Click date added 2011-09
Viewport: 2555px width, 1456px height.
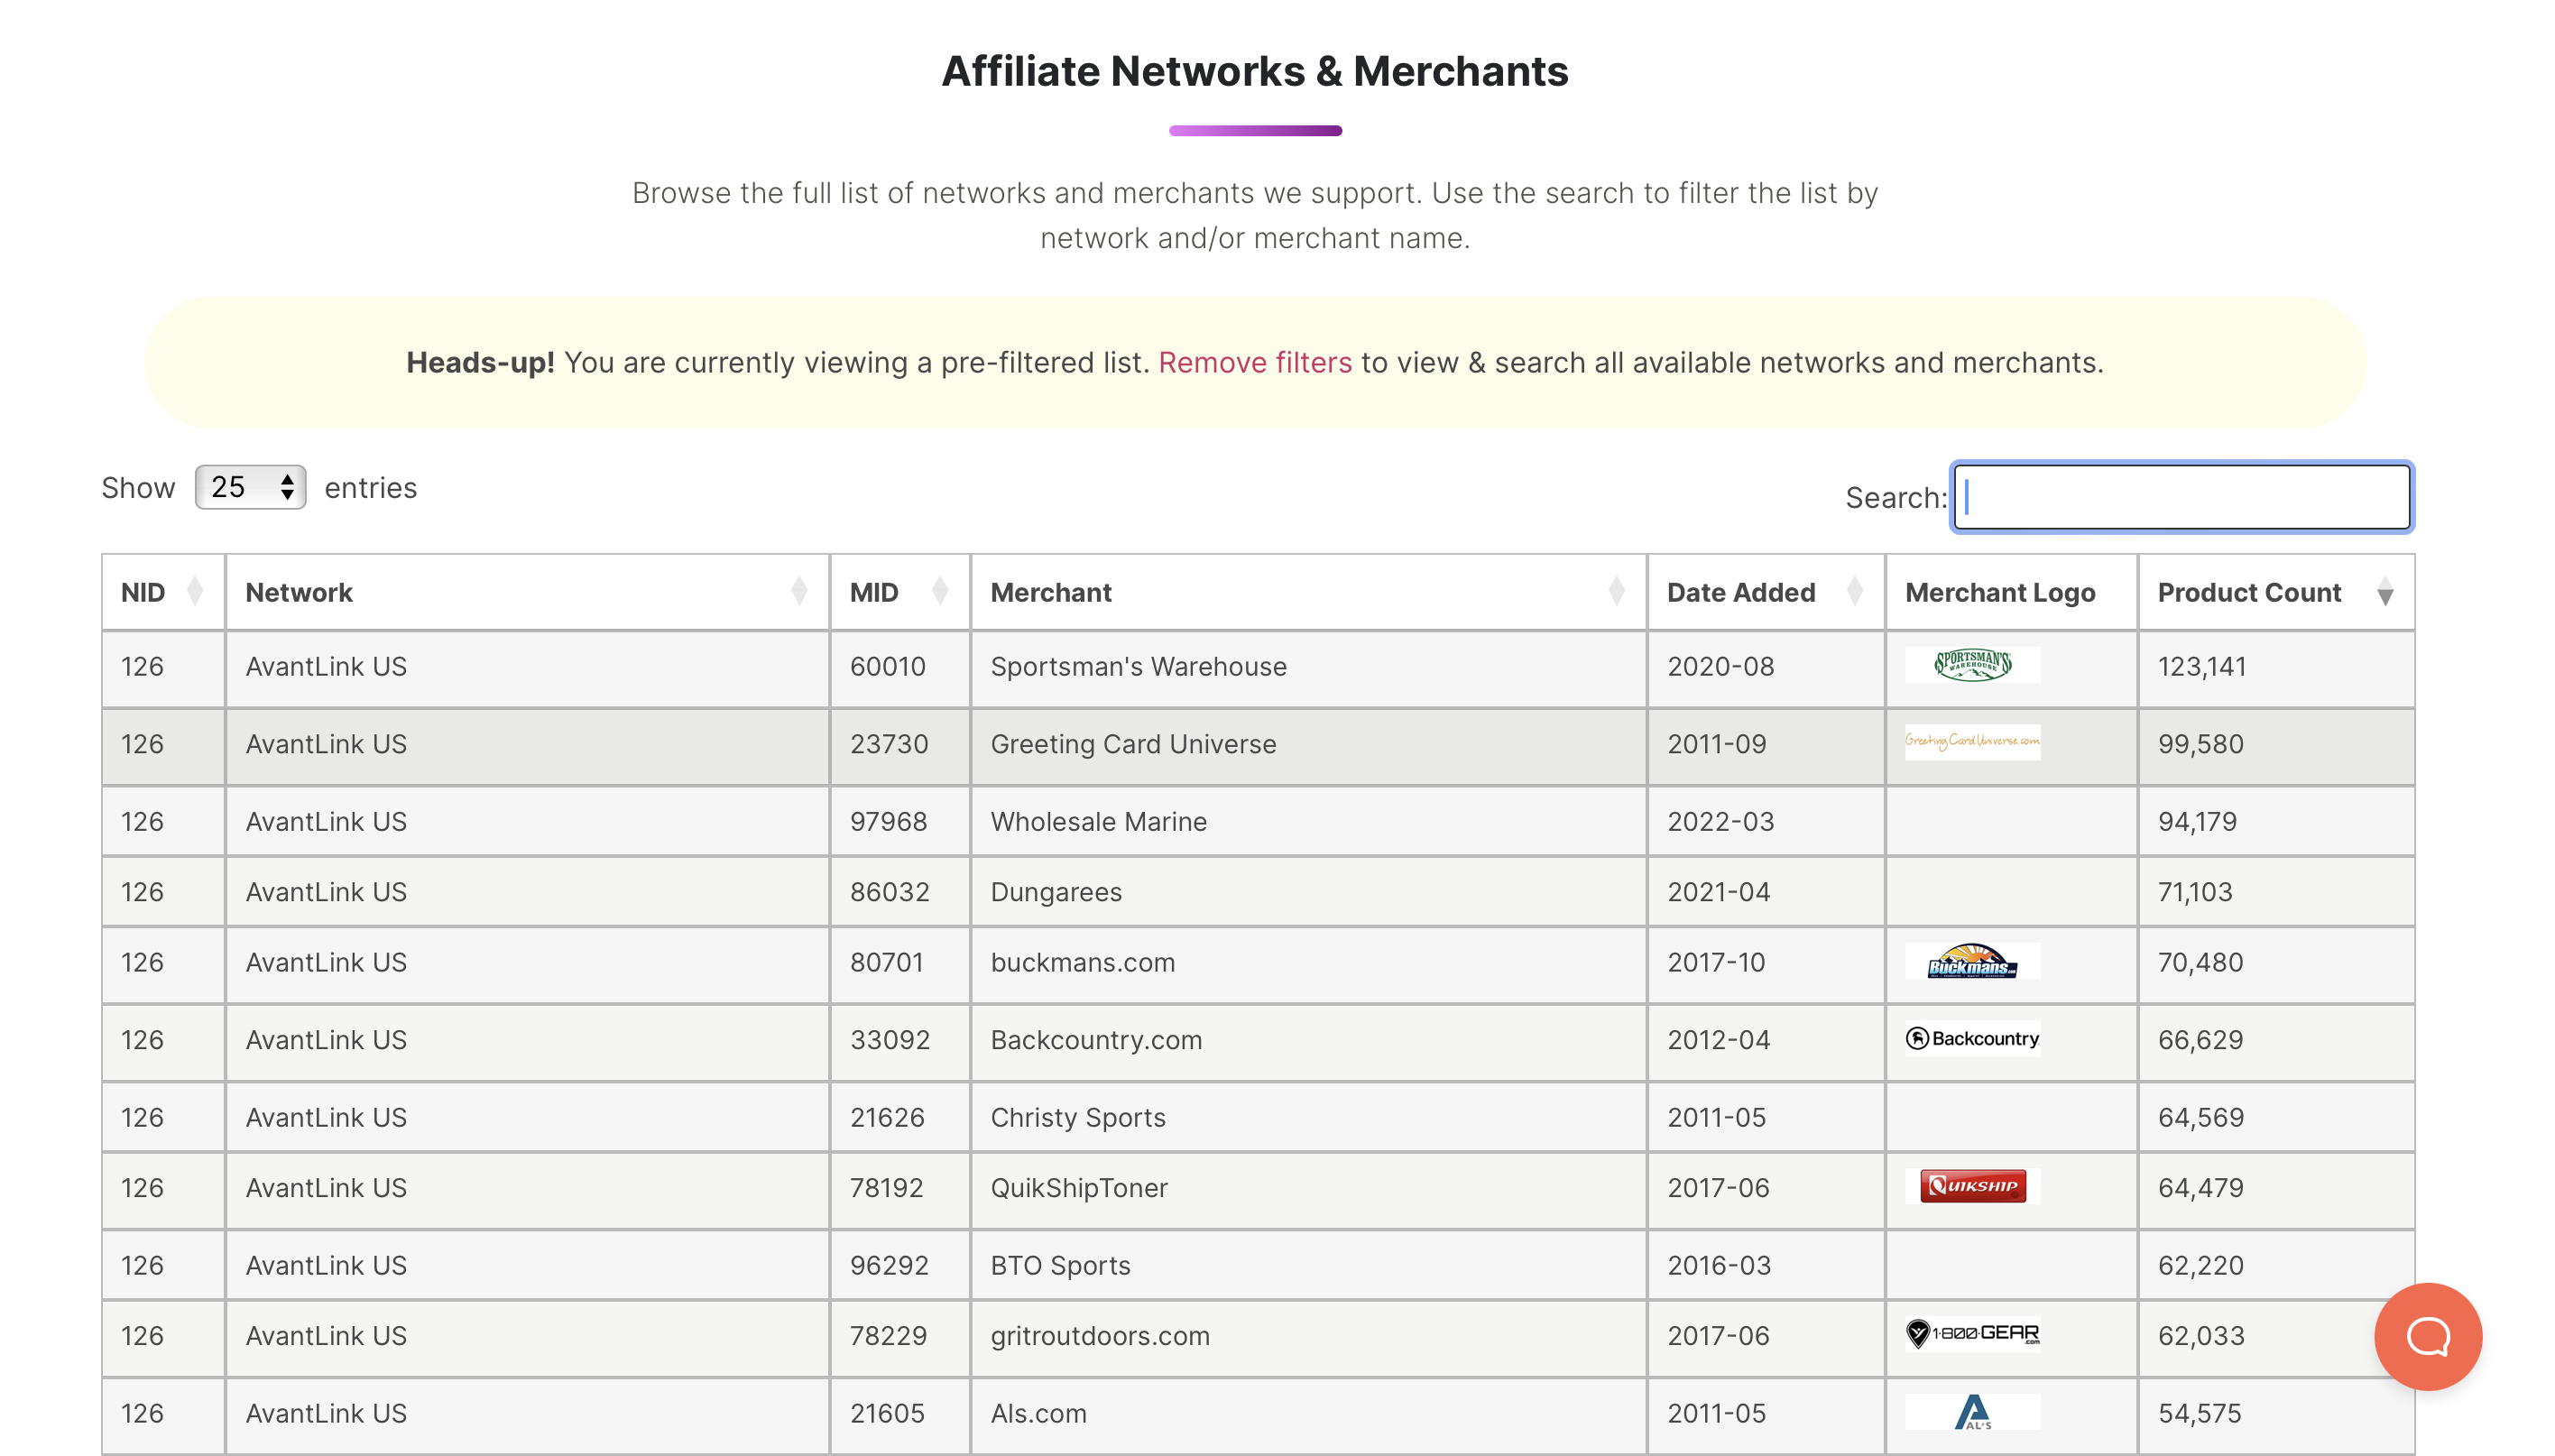tap(1716, 744)
